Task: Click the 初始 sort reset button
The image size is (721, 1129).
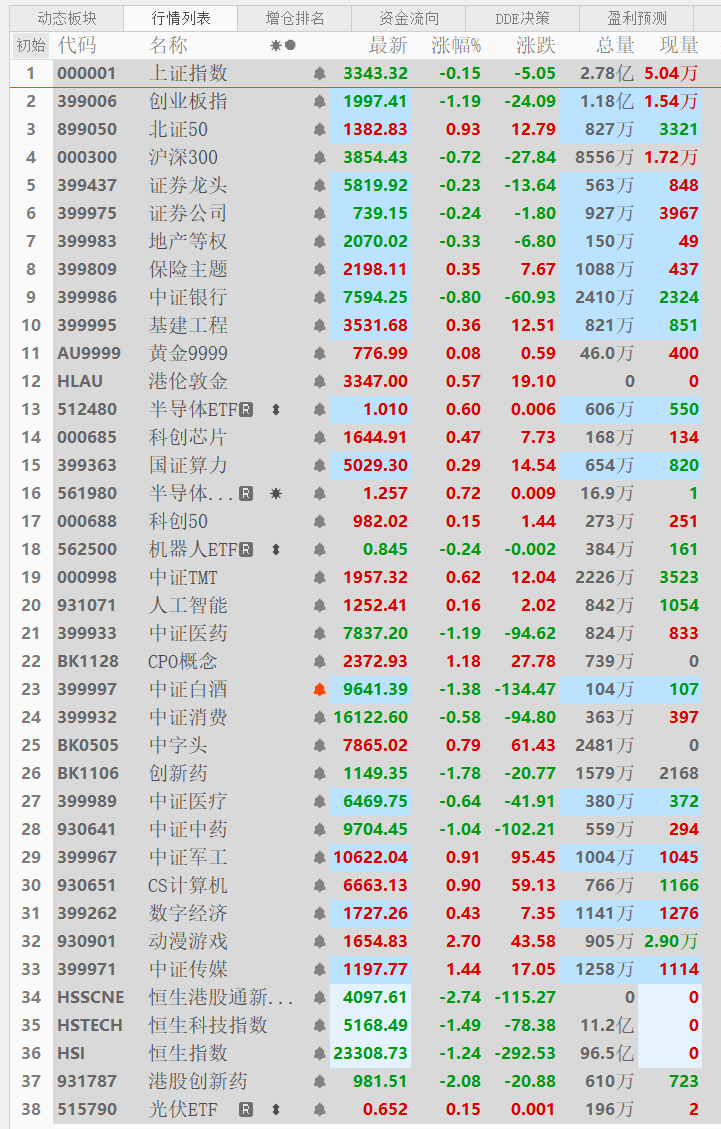Action: pos(31,46)
